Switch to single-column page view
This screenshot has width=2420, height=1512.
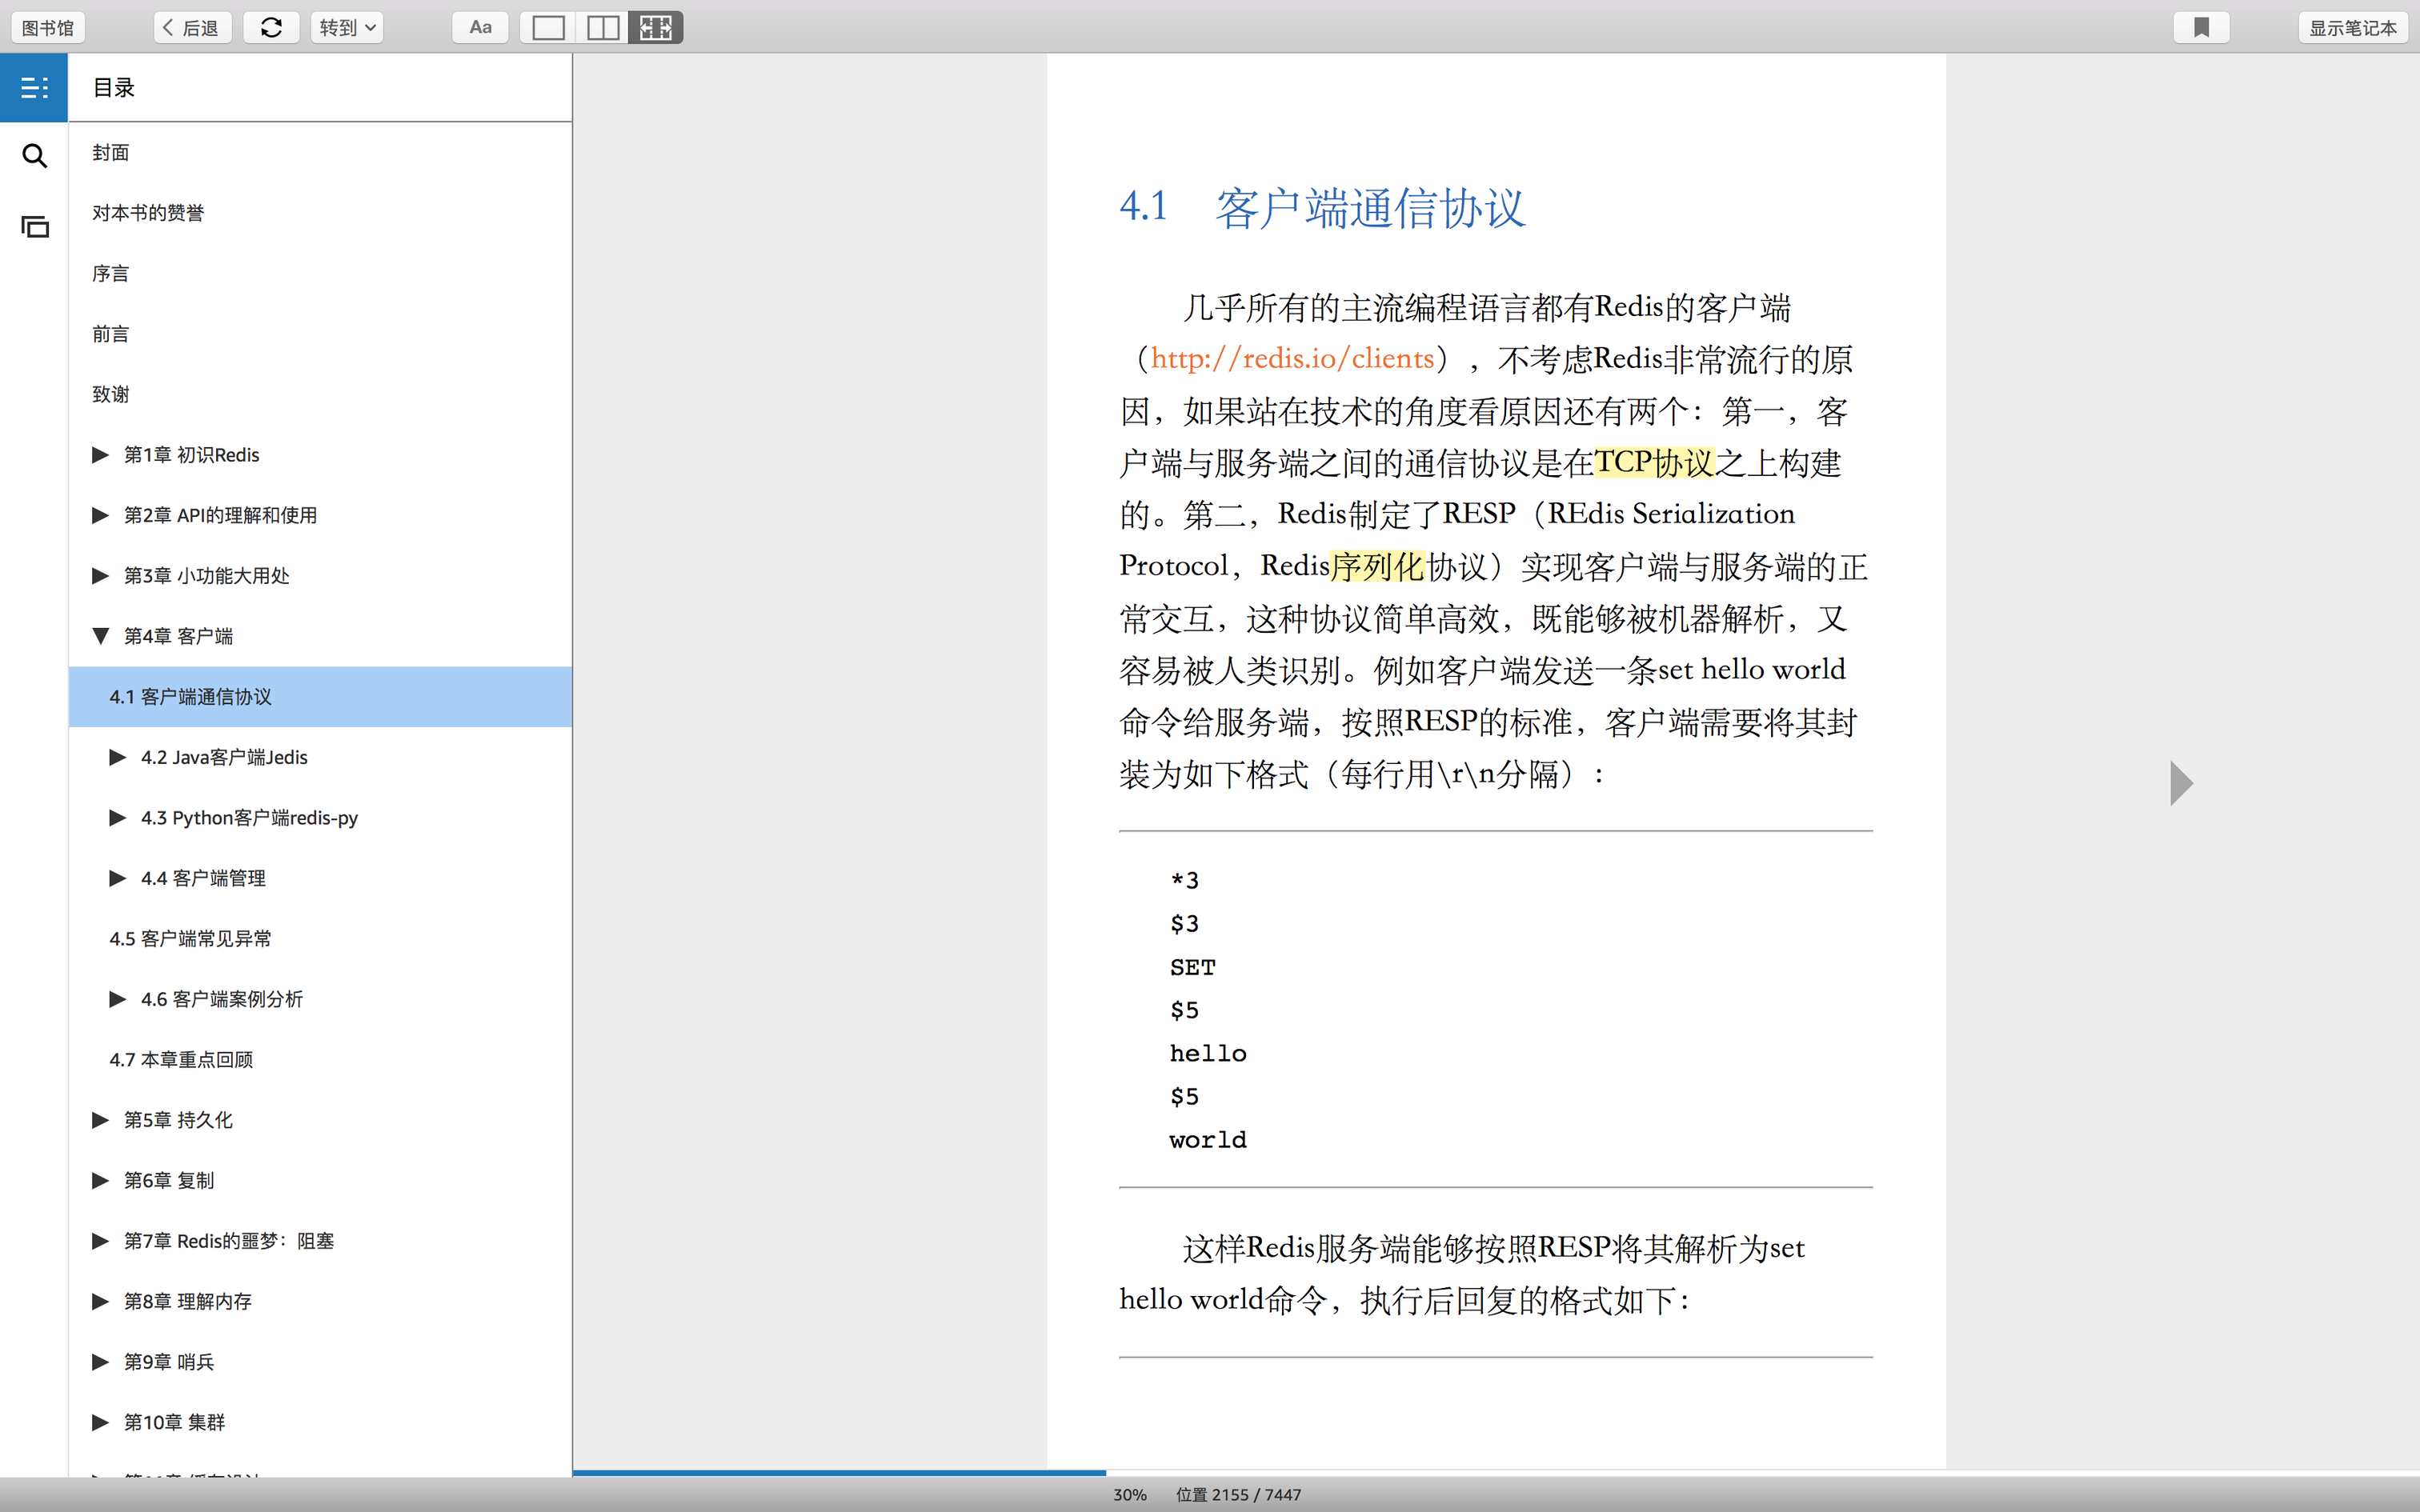tap(548, 28)
